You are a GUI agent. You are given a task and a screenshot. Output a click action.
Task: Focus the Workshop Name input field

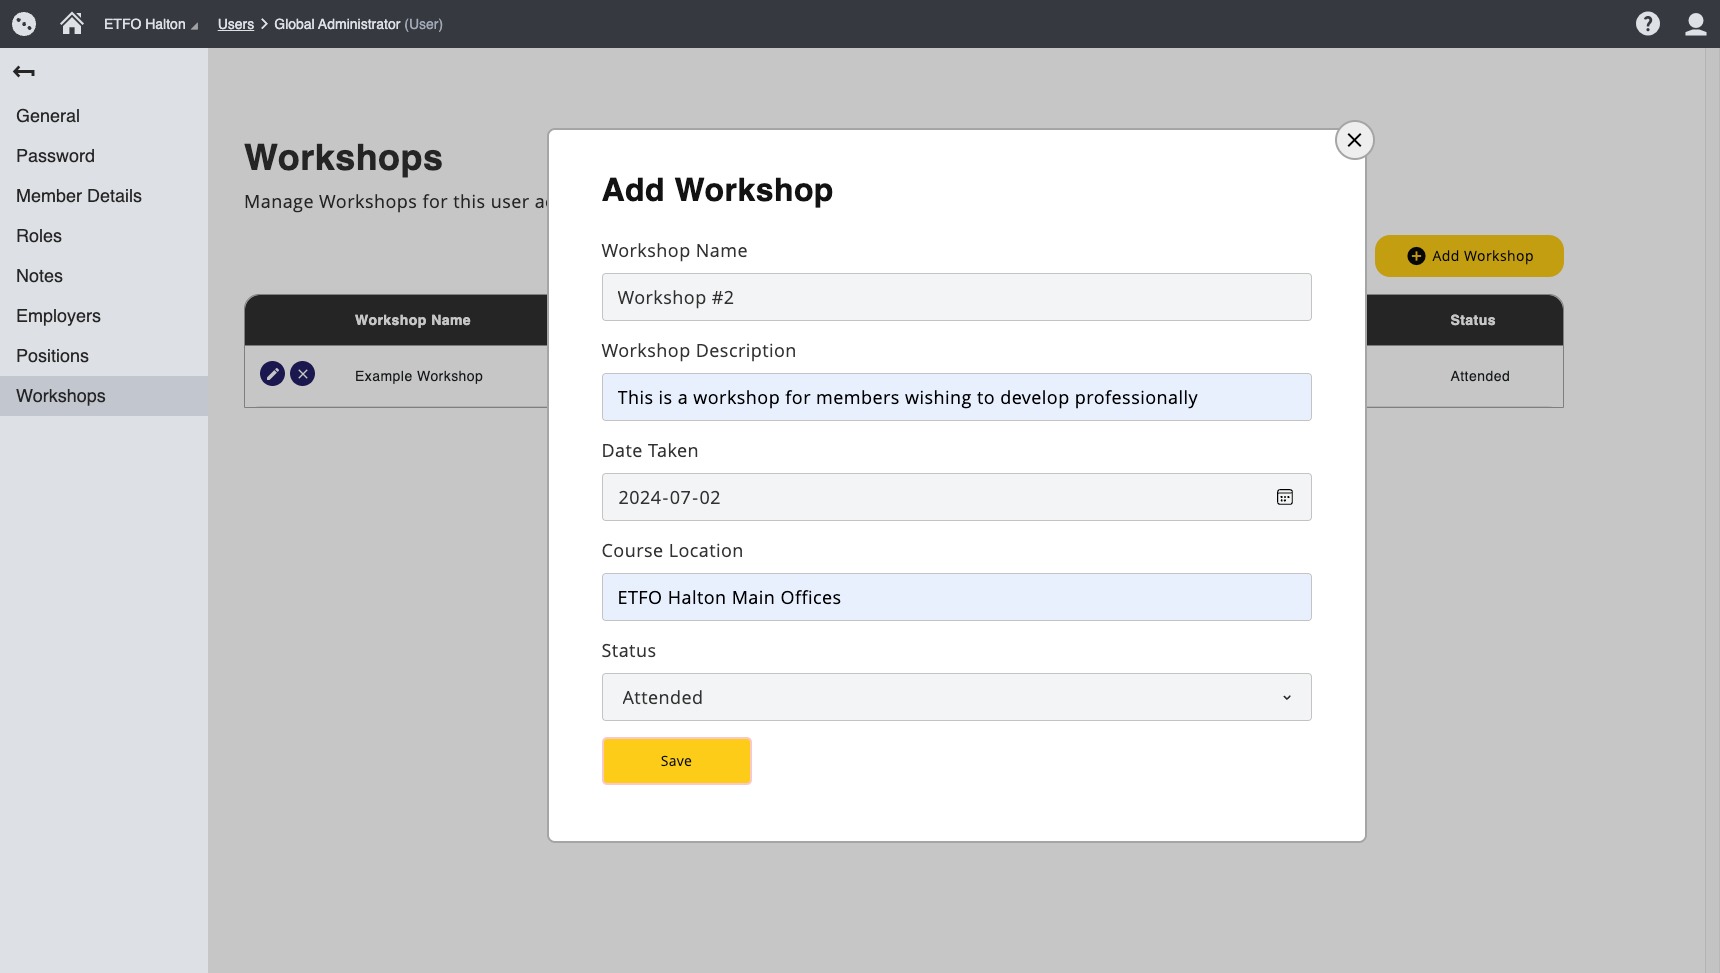coord(955,297)
